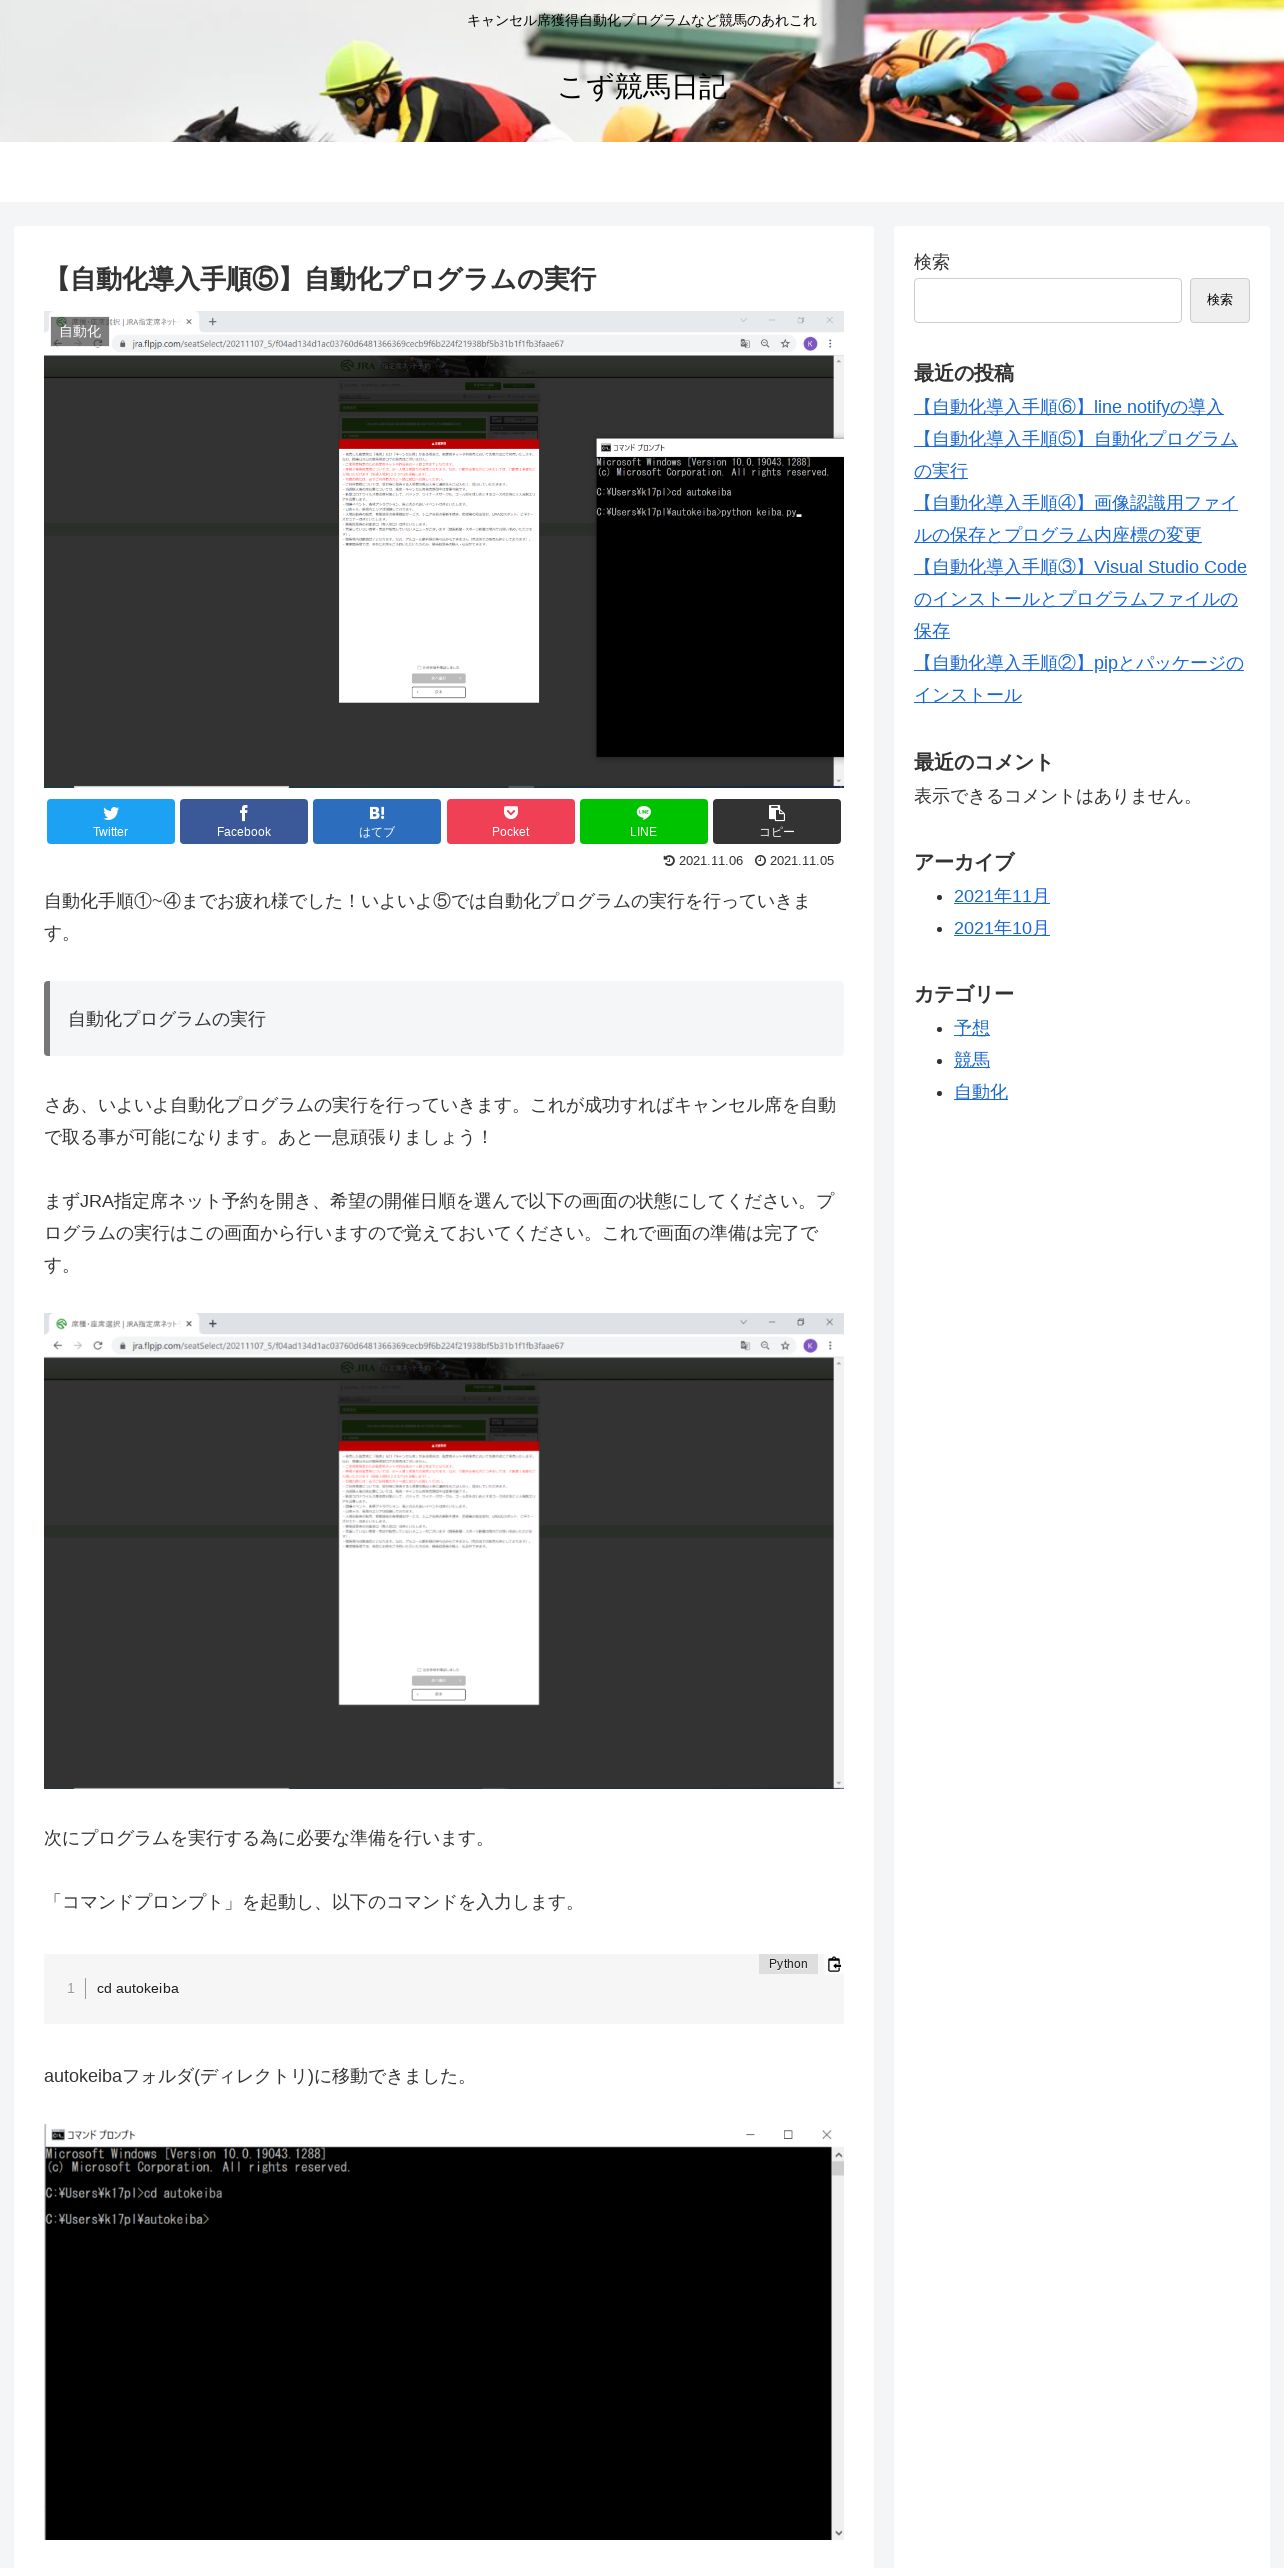Click the featured screenshot of command prompt
Image resolution: width=1284 pixels, height=2568 pixels.
pos(444,549)
